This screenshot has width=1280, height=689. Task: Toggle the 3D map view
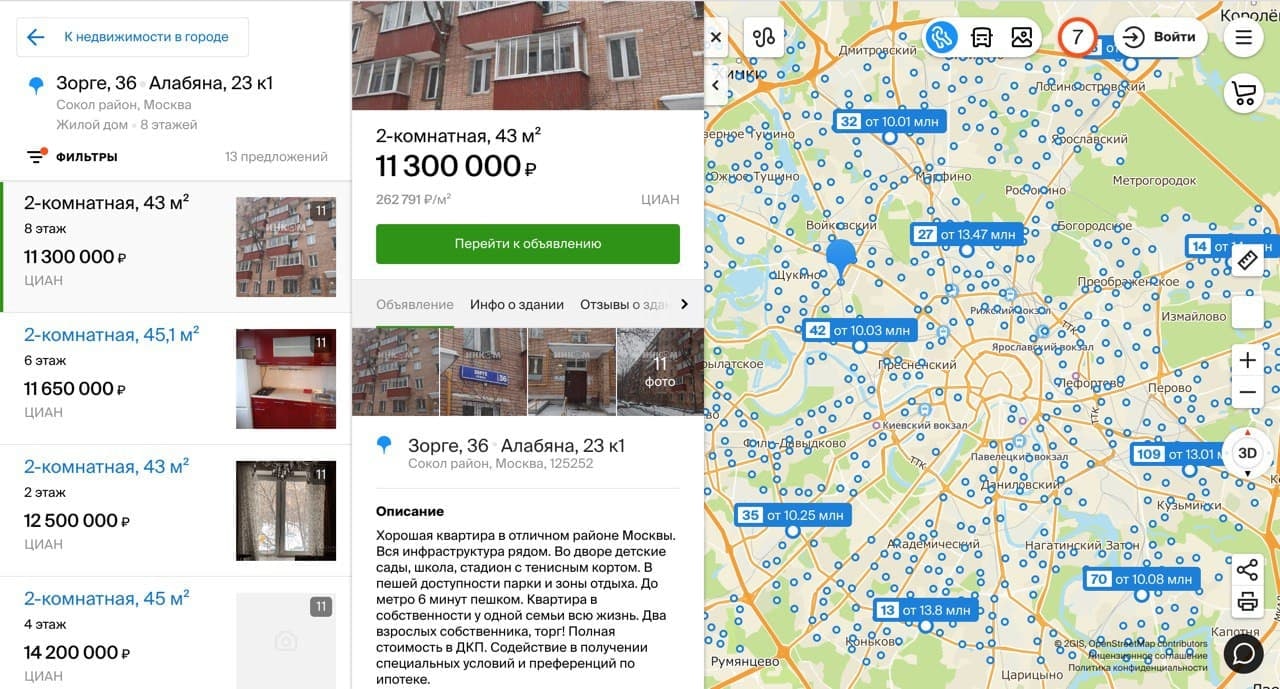tap(1247, 452)
